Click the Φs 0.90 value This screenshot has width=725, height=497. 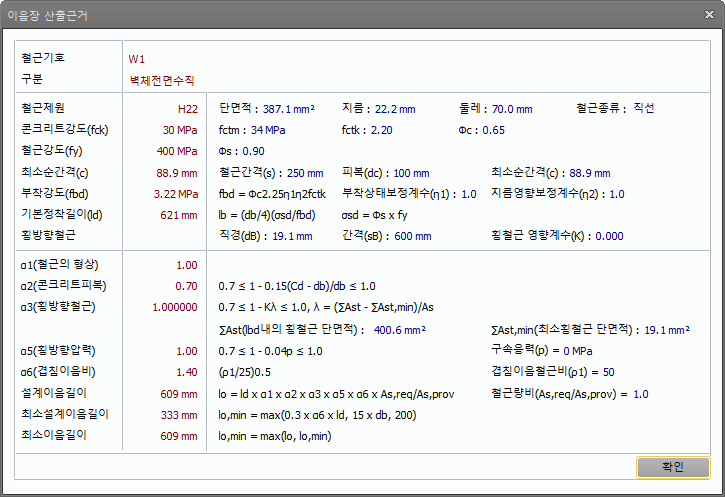[253, 151]
